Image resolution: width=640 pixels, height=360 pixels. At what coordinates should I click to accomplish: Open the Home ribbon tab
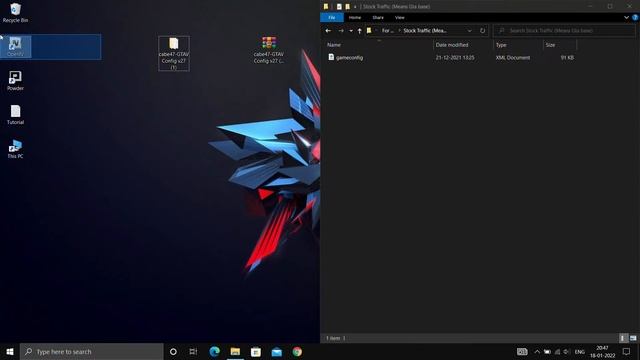point(355,18)
